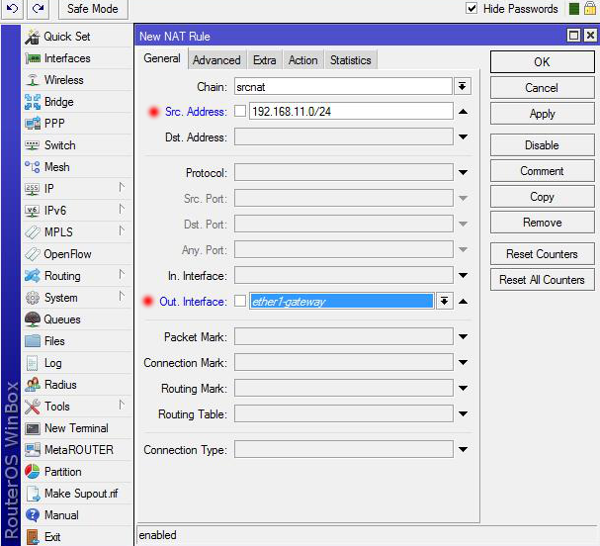Expand the Dst. Address field
Screen dimensions: 600x546
click(x=463, y=137)
